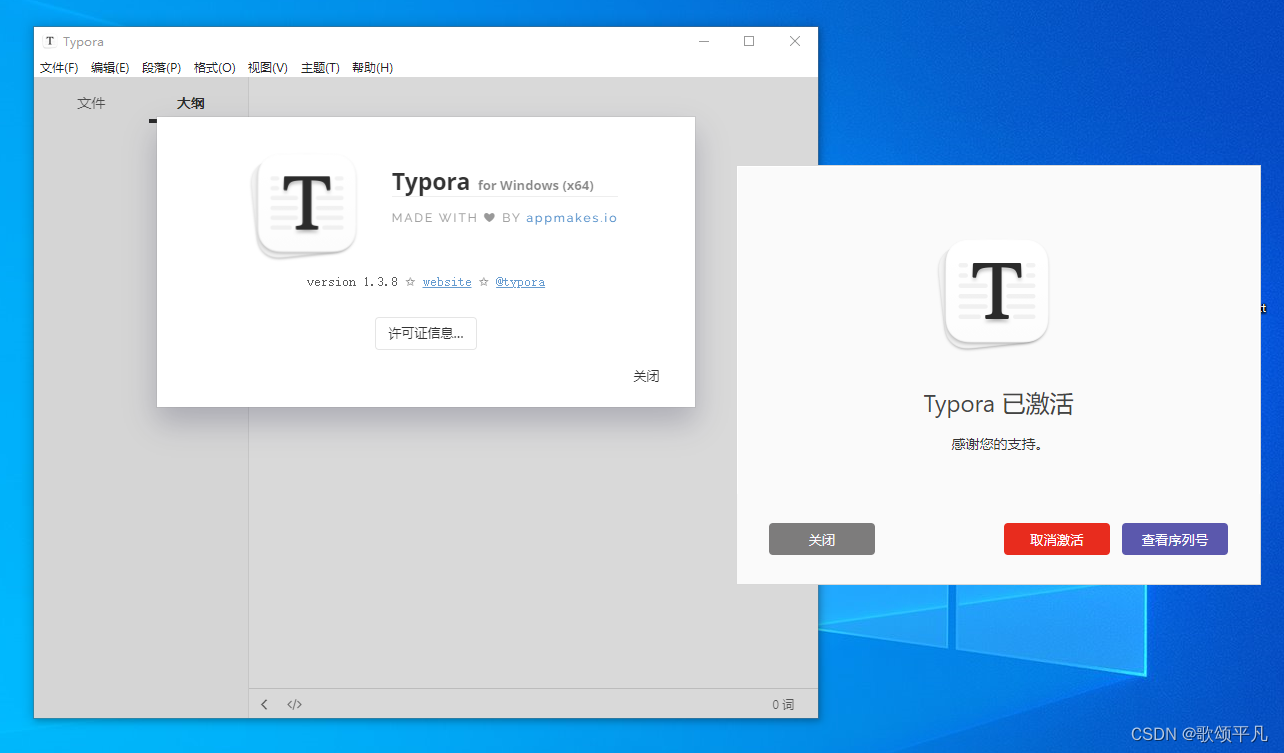Minimize the Typora window
1284x753 pixels.
point(704,41)
